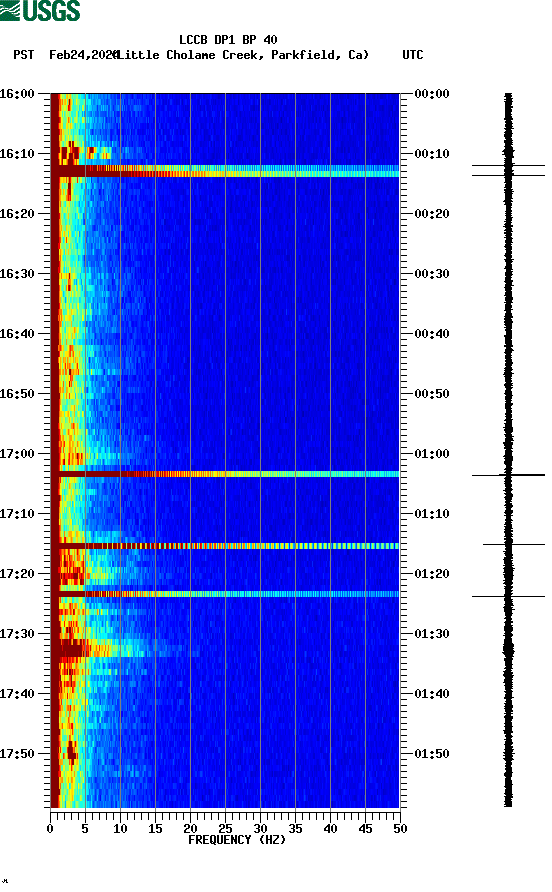Click the 35 Hz frequency axis label
The height and width of the screenshot is (892, 552).
[x=295, y=829]
